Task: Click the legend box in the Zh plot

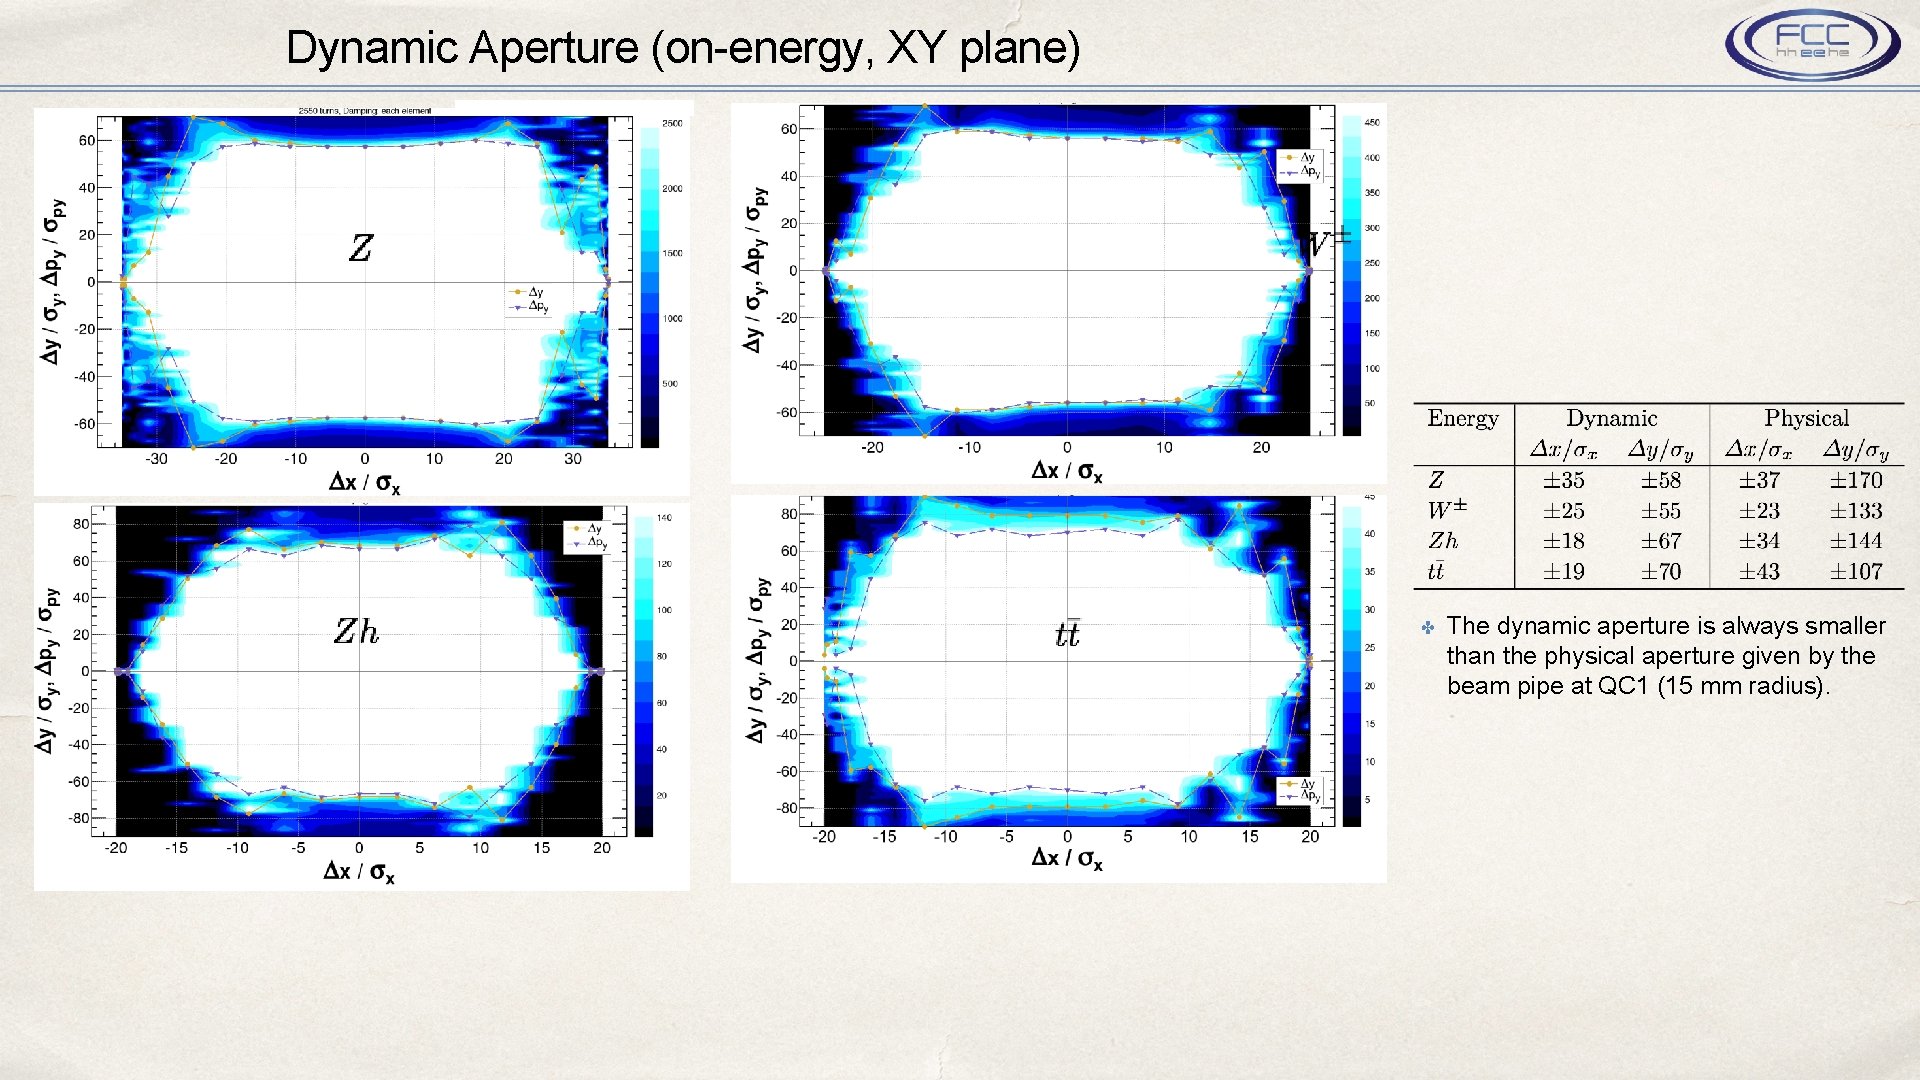Action: tap(586, 537)
